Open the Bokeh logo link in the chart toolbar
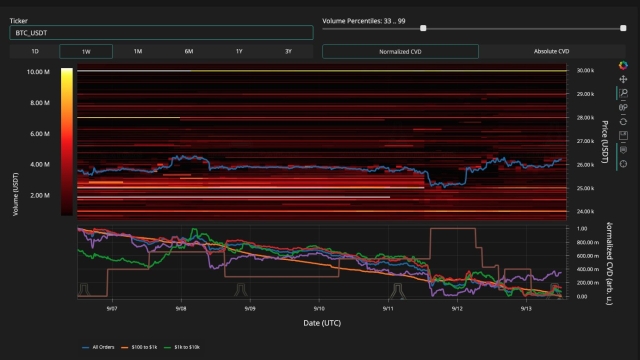 (x=623, y=65)
